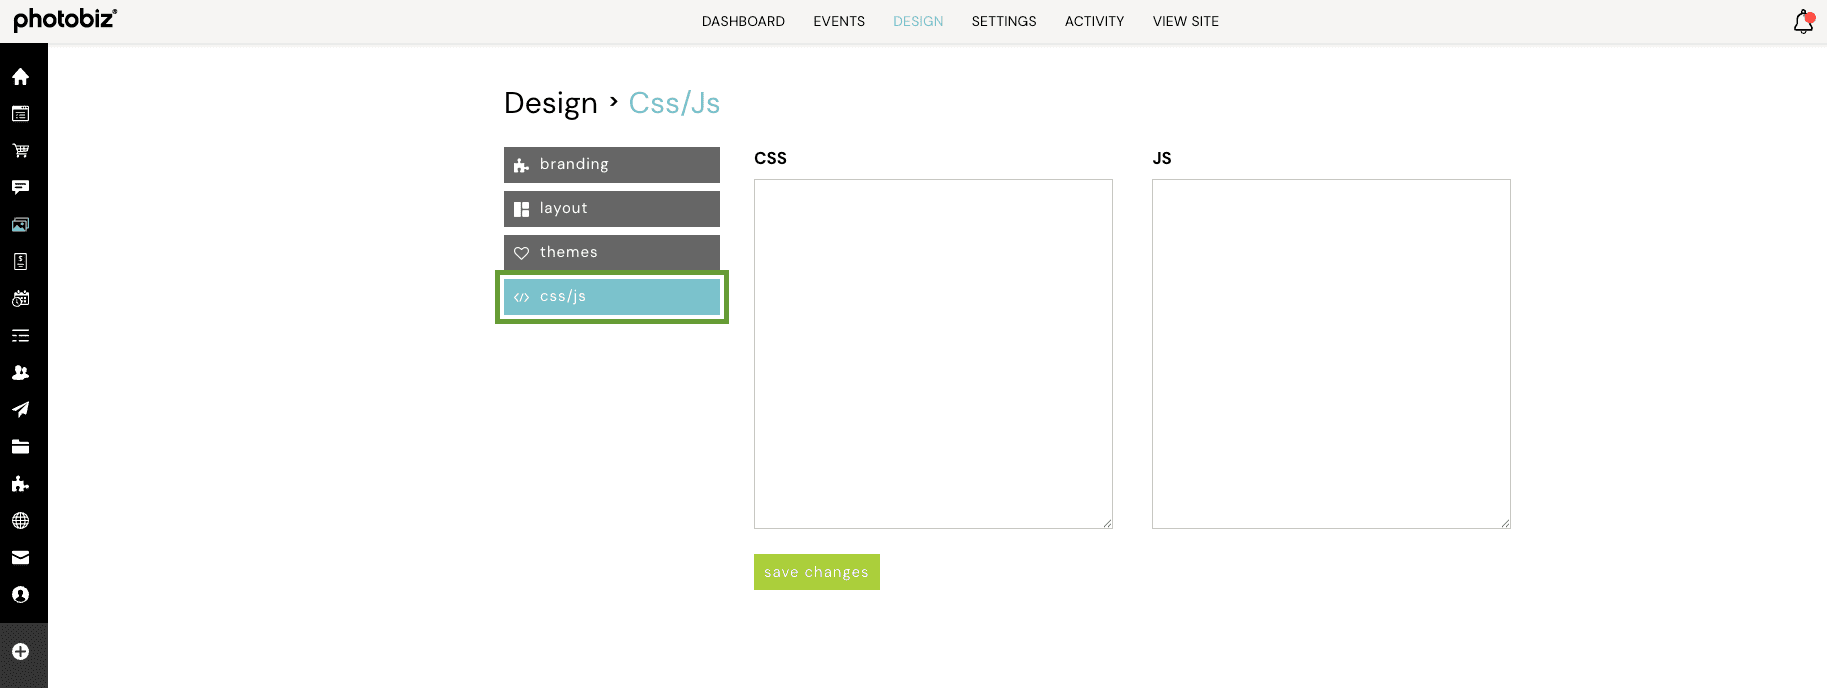Open the photo galleries sidebar icon

coord(20,225)
